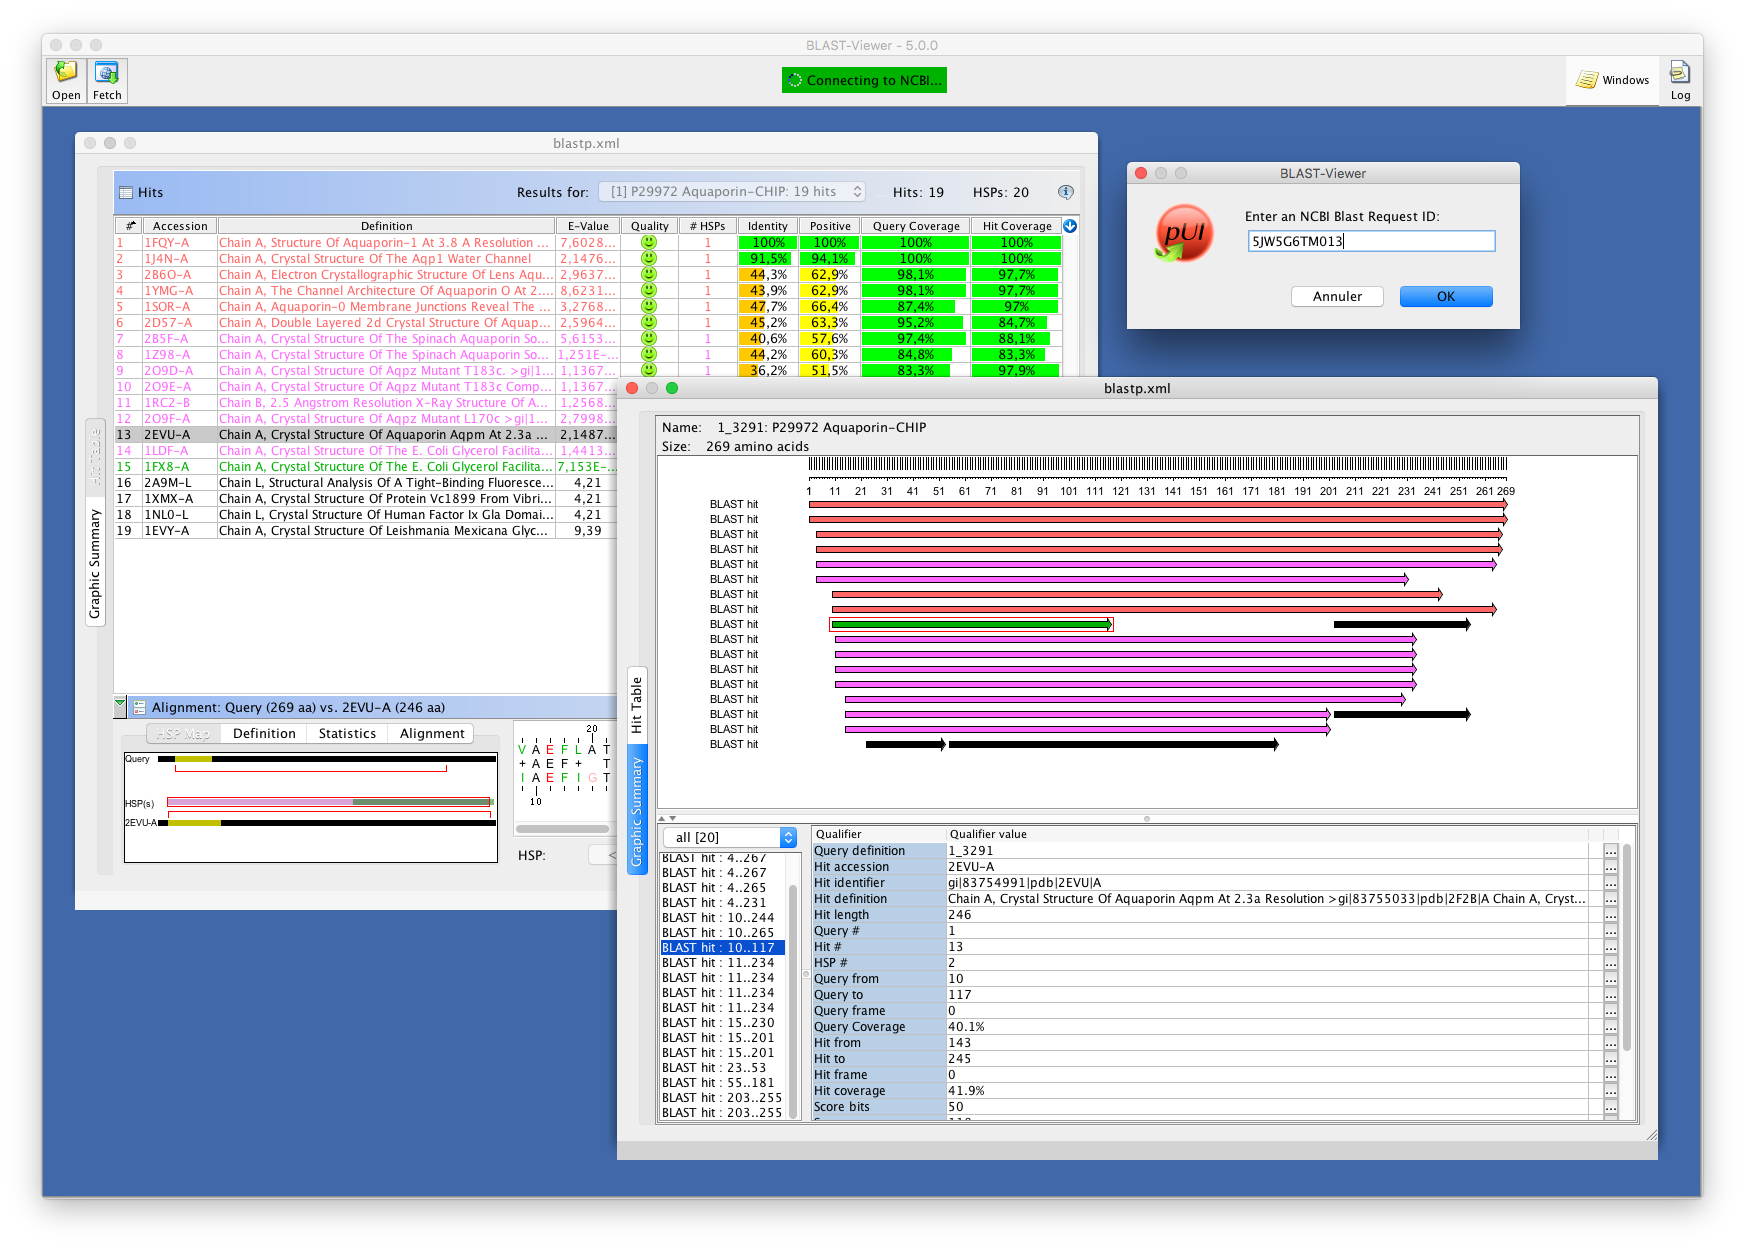
Task: Select hit row 19 1EVY-A
Action: coord(365,531)
